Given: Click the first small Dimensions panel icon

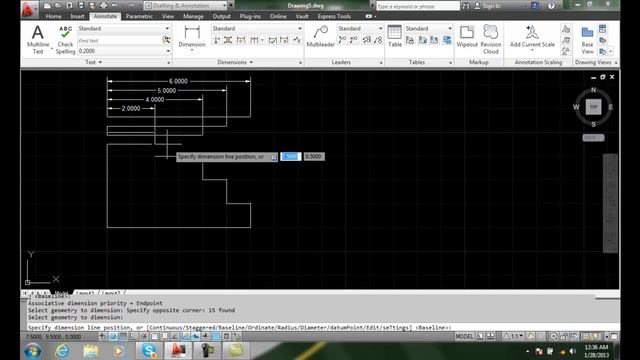Looking at the screenshot, I should 217,40.
